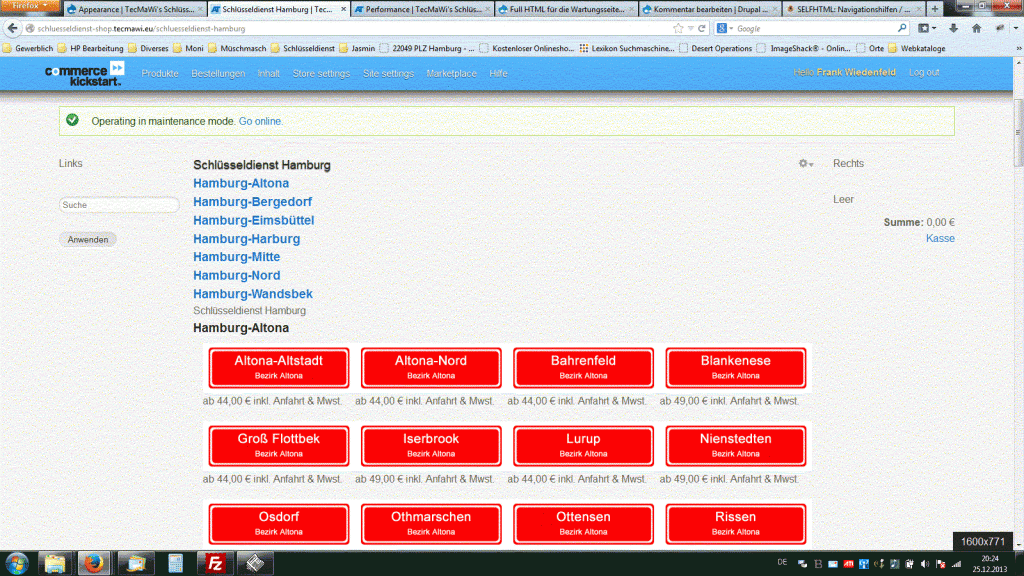Open the Store settings menu

[x=321, y=73]
